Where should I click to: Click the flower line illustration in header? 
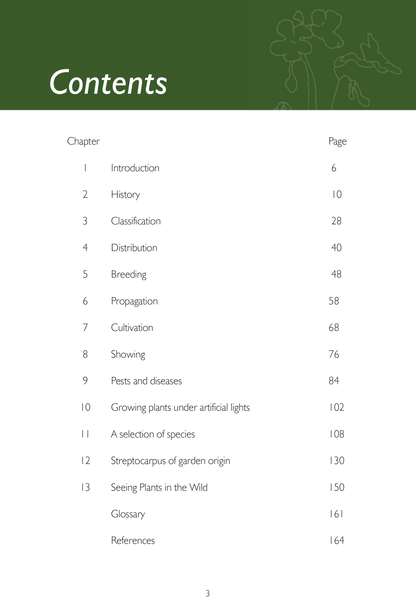coord(334,59)
